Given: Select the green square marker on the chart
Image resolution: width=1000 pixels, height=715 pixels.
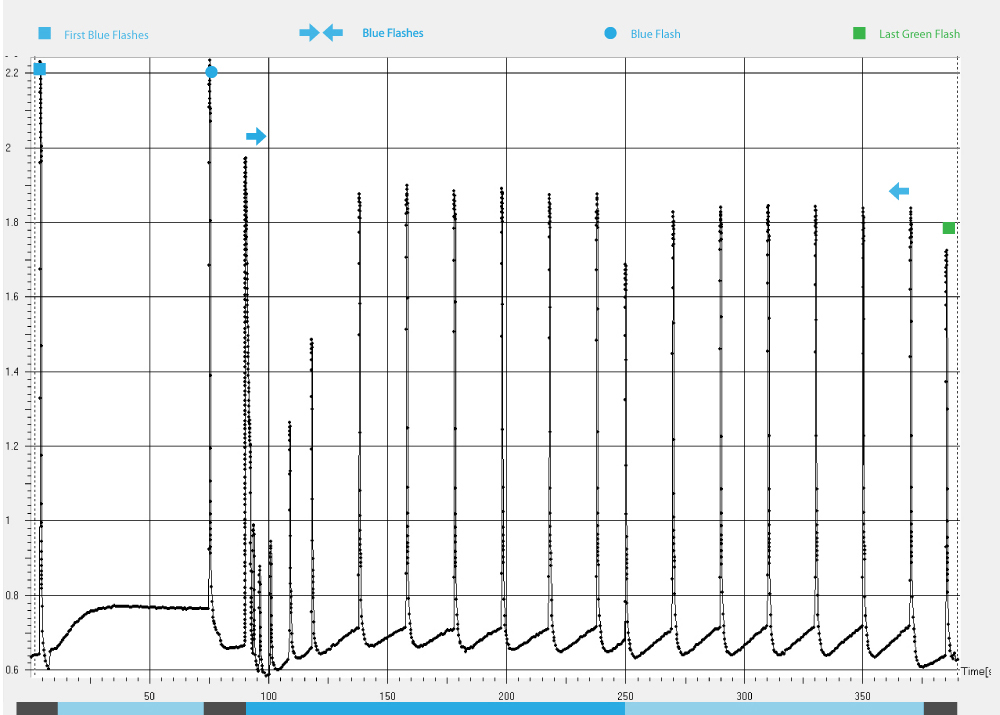Looking at the screenshot, I should click(948, 228).
